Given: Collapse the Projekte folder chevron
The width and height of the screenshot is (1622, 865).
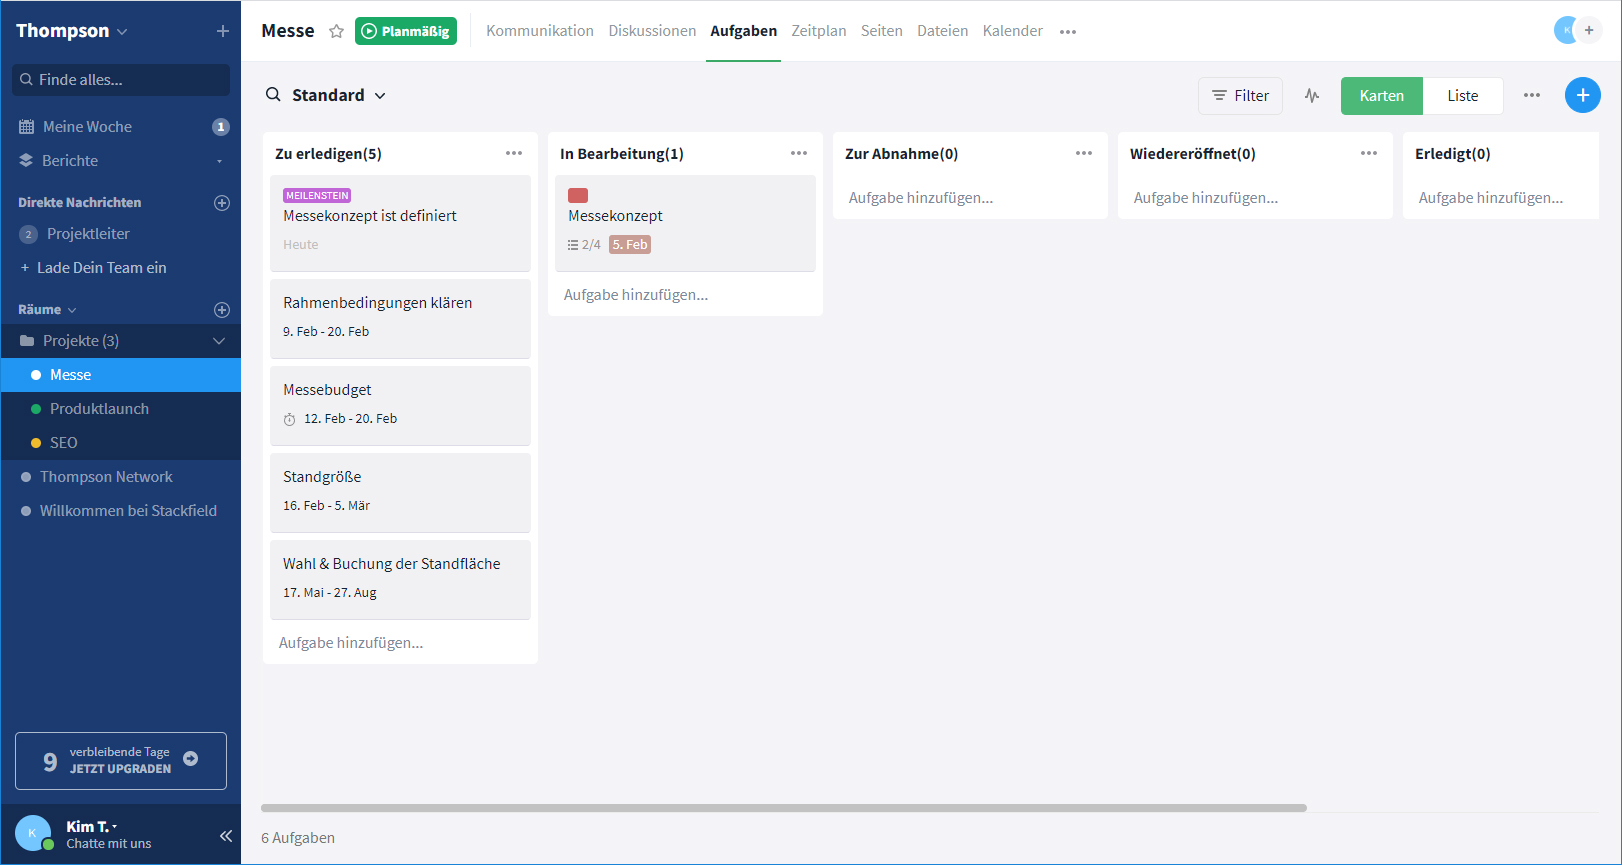Looking at the screenshot, I should 219,341.
